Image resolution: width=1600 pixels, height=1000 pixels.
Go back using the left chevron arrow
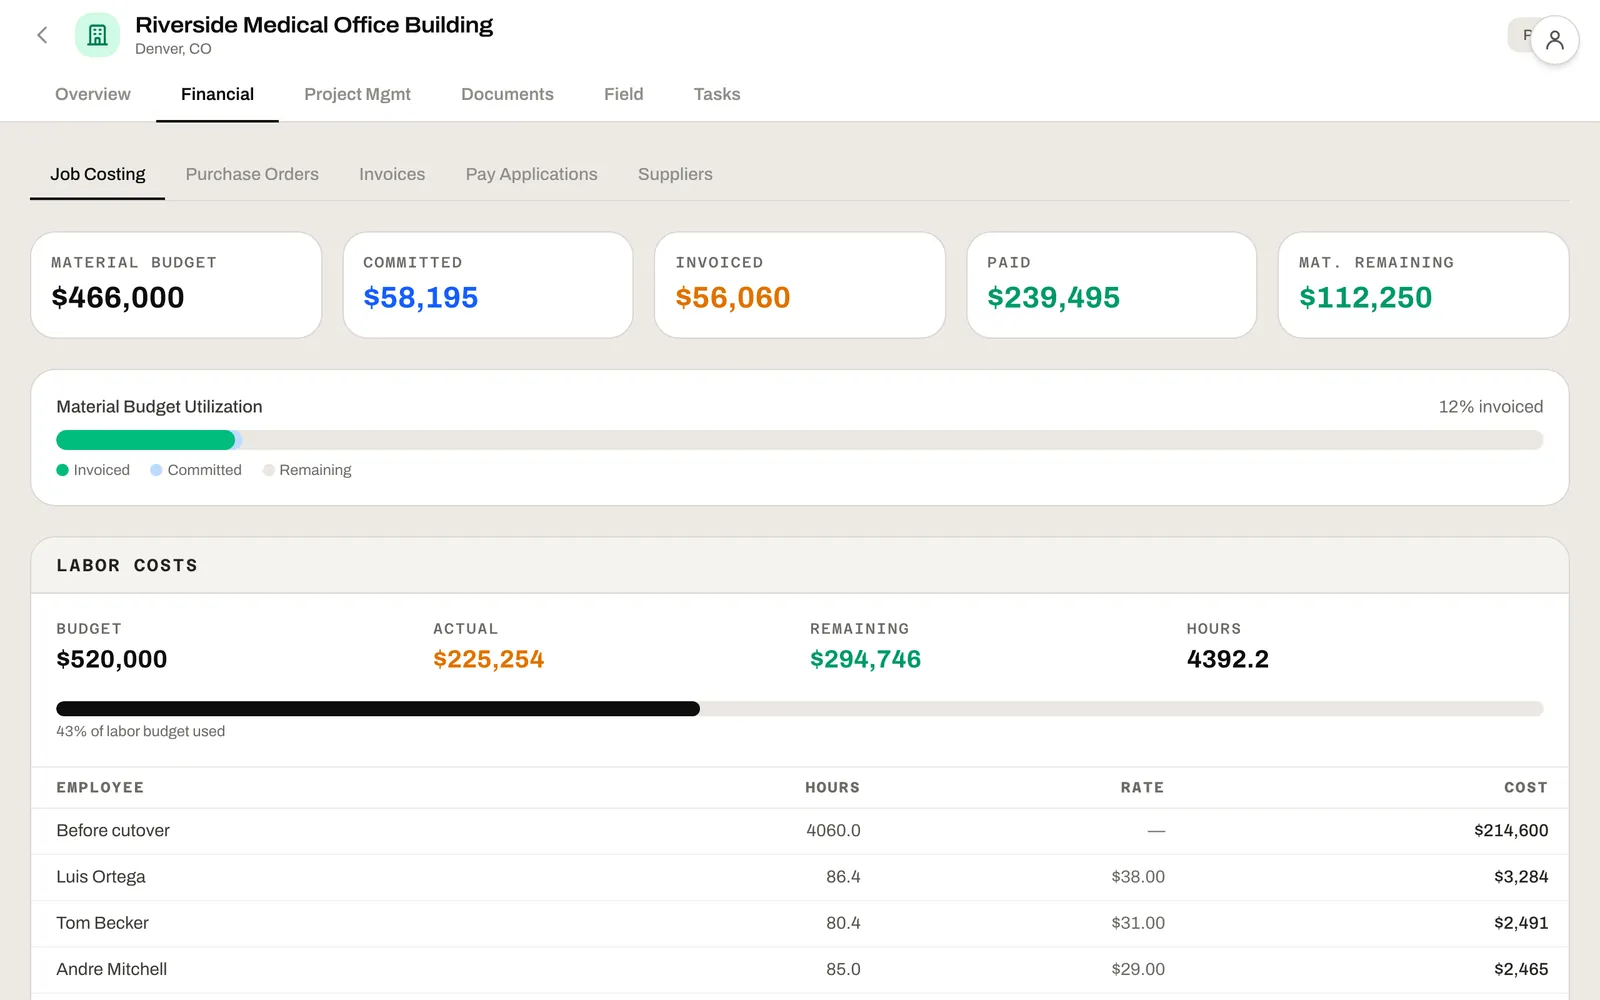42,36
